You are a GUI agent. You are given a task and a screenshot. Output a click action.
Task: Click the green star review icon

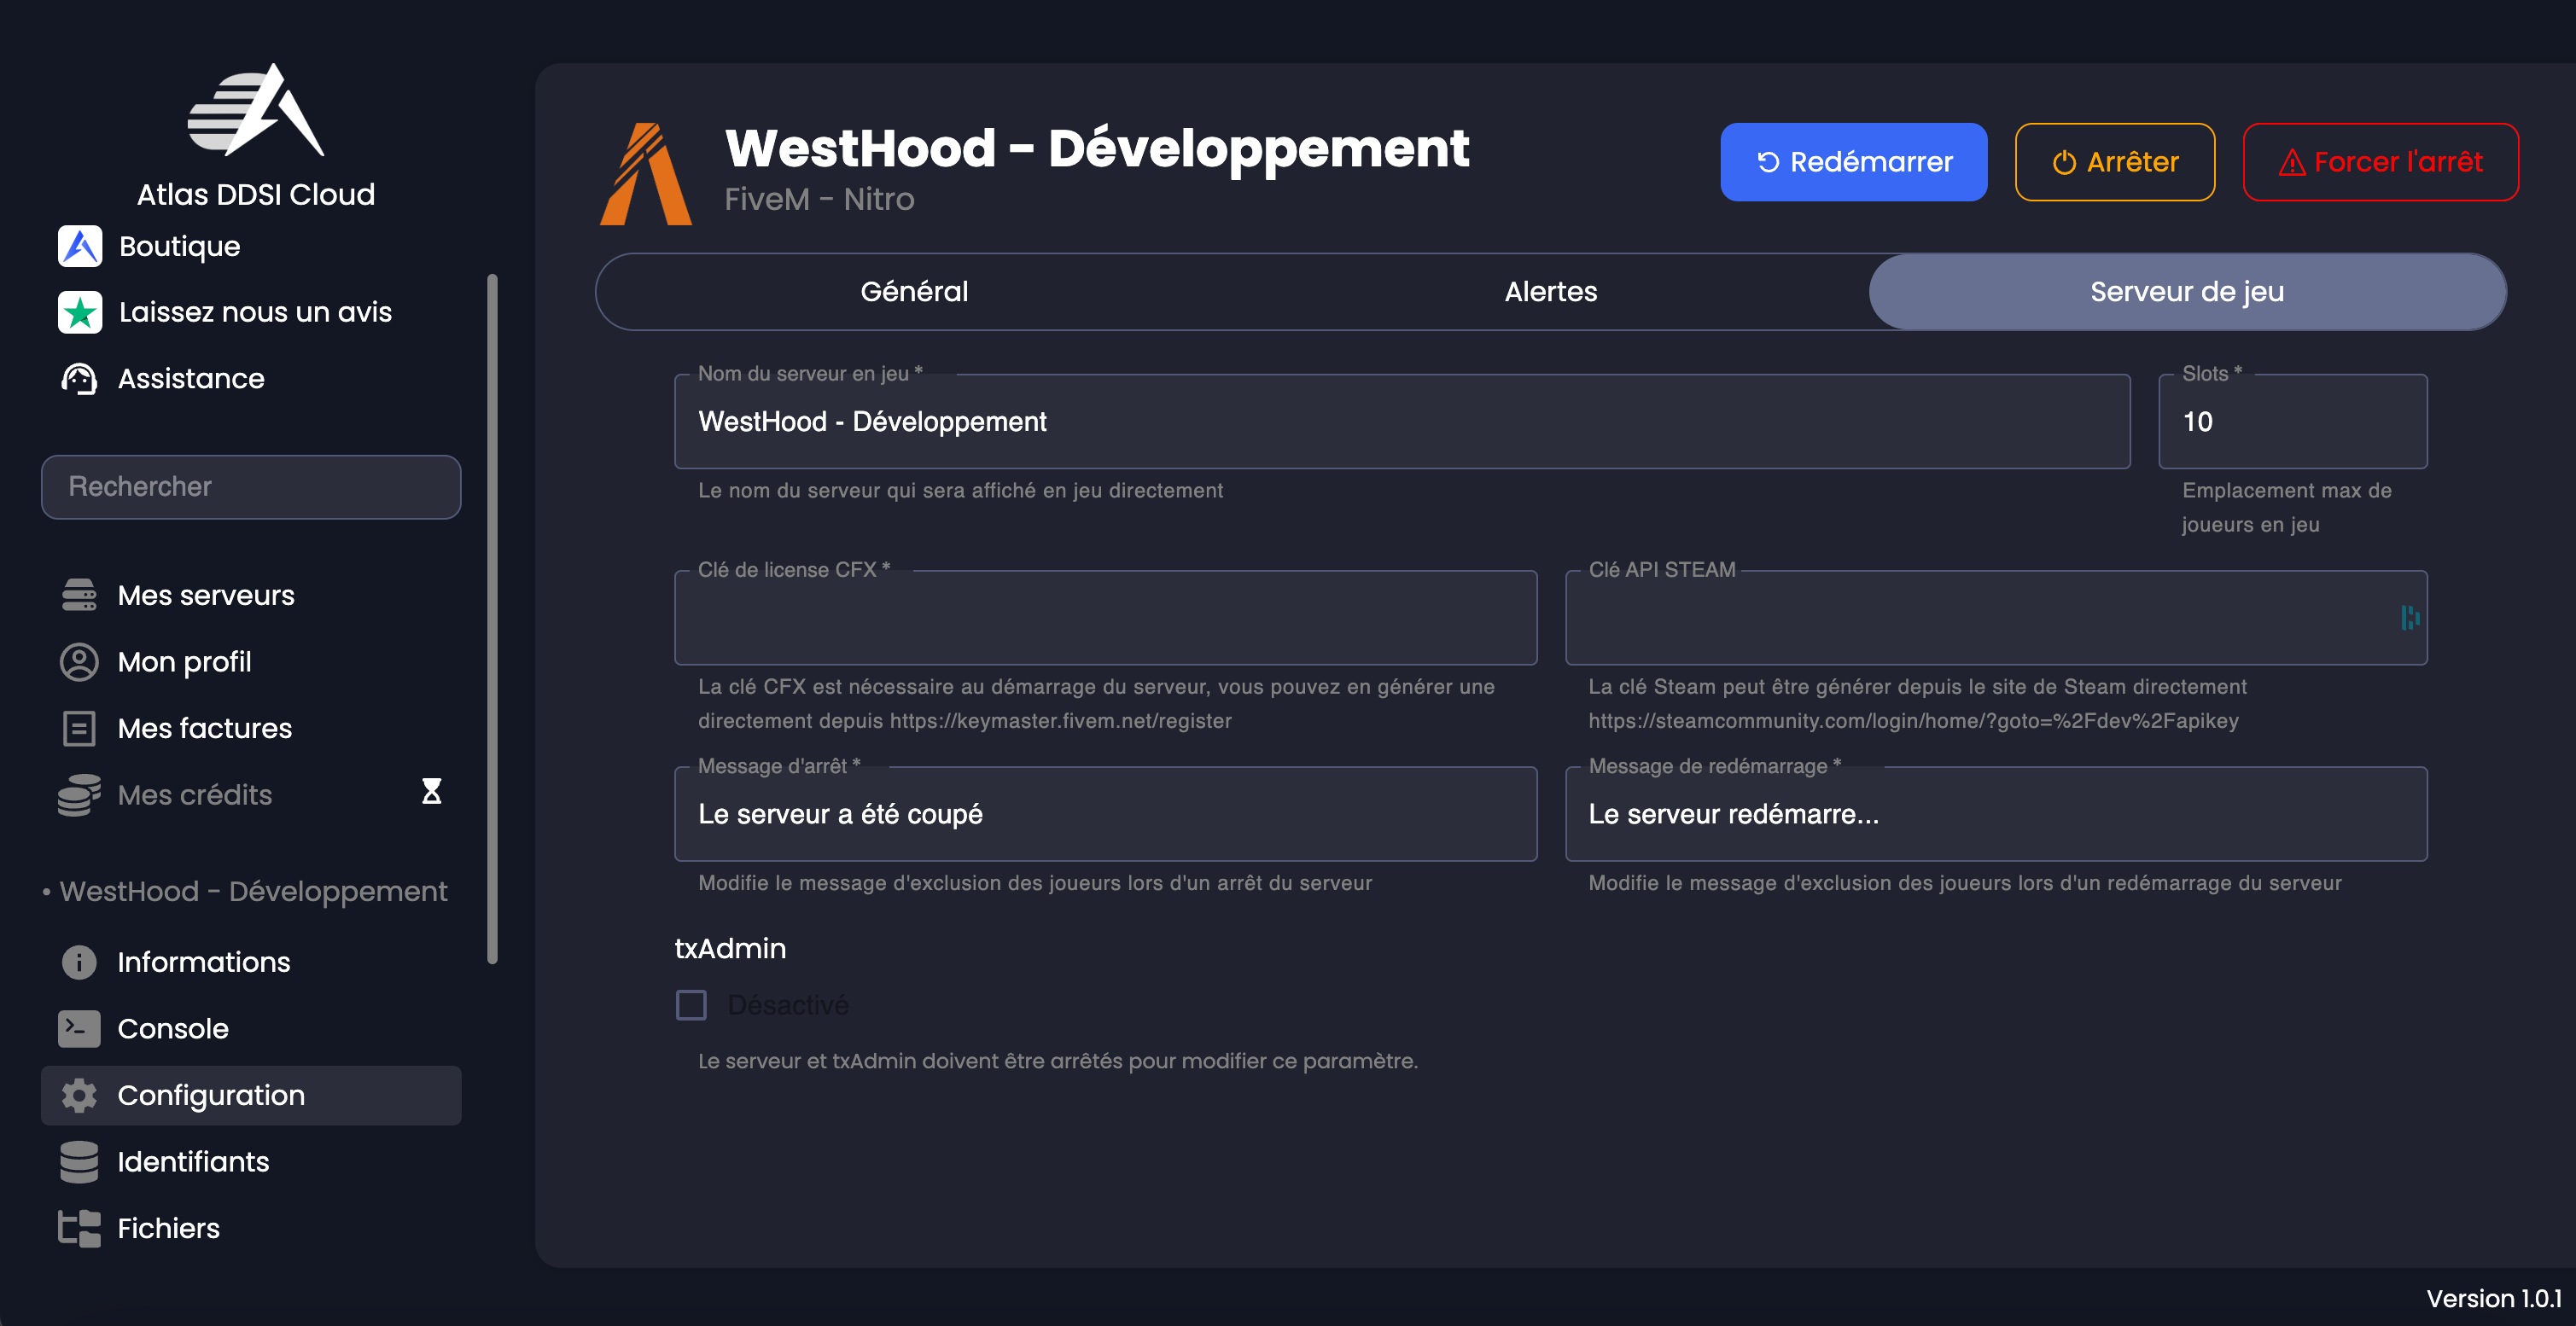[80, 312]
